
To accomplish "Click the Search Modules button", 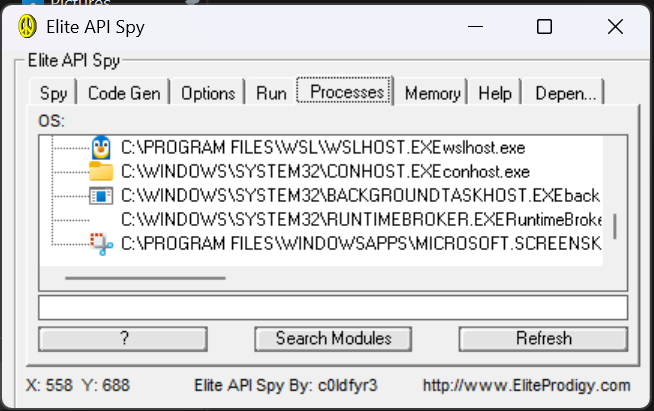I will (x=333, y=339).
